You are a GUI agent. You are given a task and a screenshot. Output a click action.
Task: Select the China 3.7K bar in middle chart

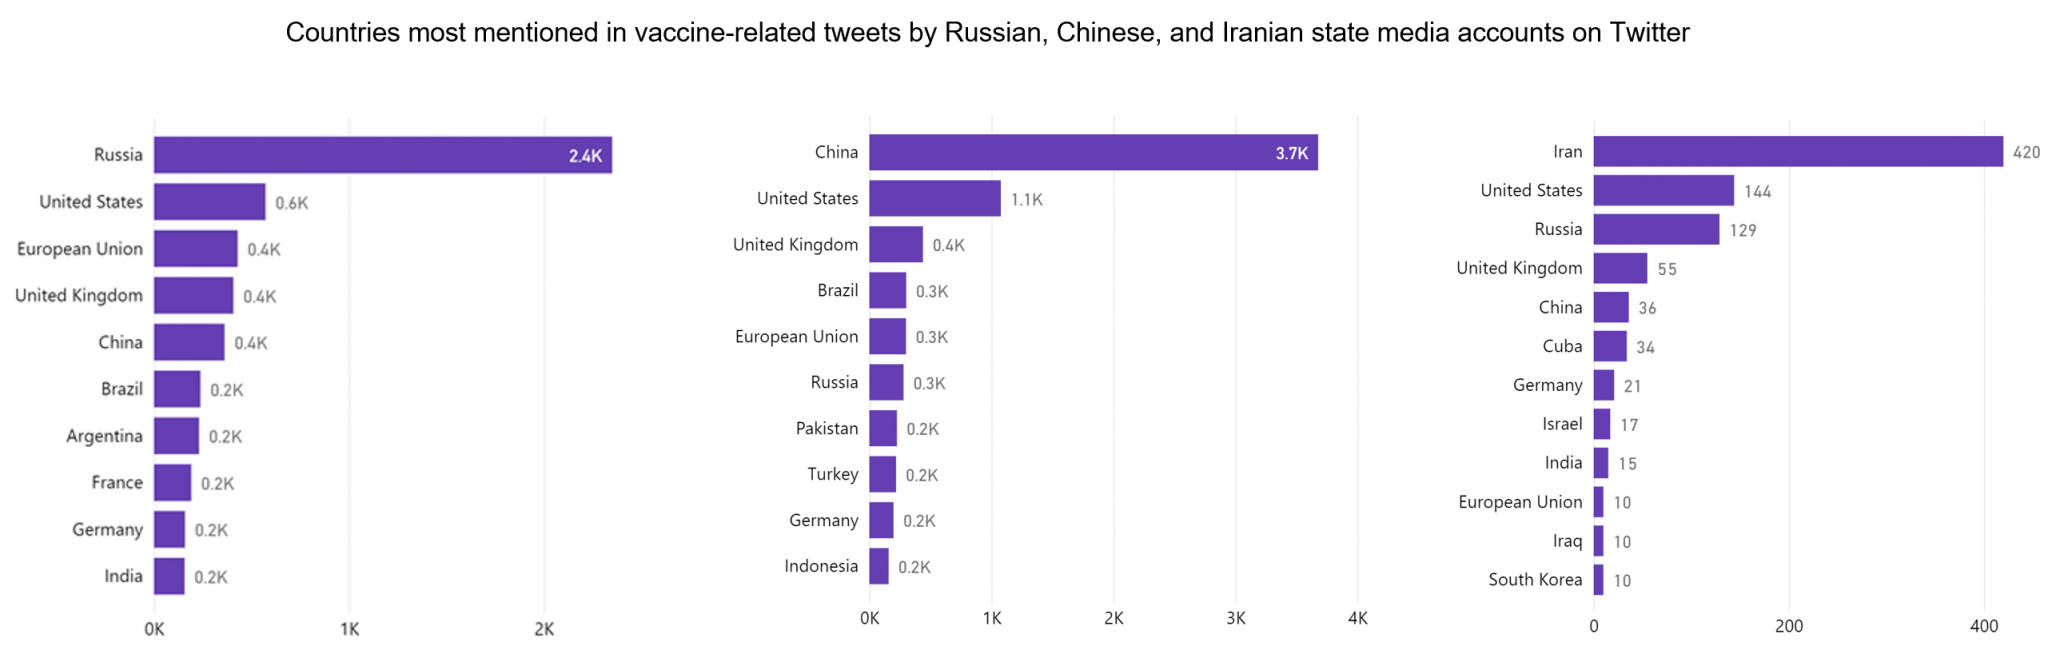point(1093,152)
